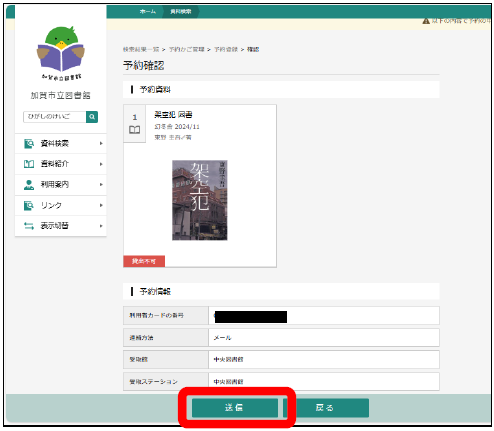Click the 利用案内 person icon
Viewport: 494px width, 431px height.
(29, 185)
